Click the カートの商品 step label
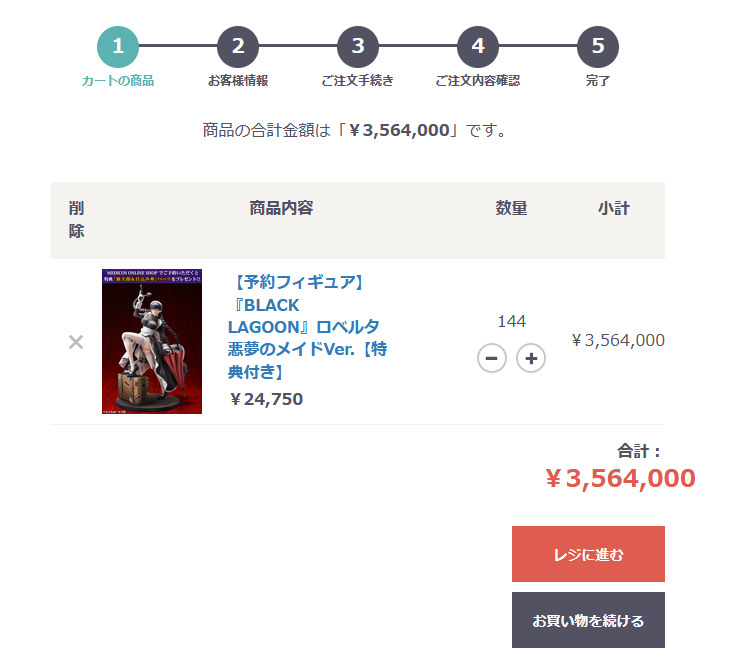This screenshot has width=740, height=660. (118, 81)
